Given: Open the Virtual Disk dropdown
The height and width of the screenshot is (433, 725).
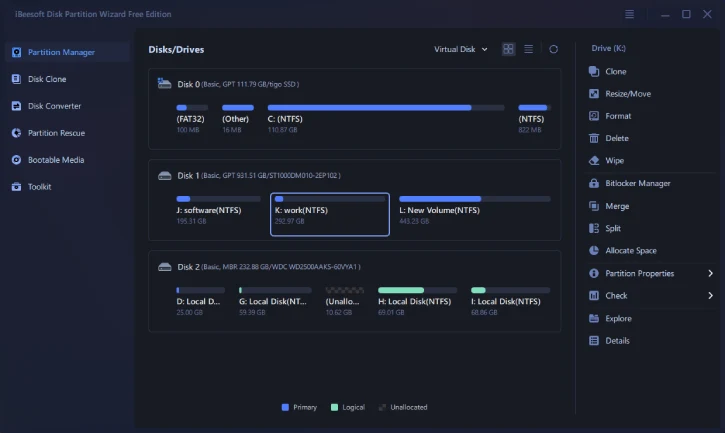Looking at the screenshot, I should tap(461, 49).
